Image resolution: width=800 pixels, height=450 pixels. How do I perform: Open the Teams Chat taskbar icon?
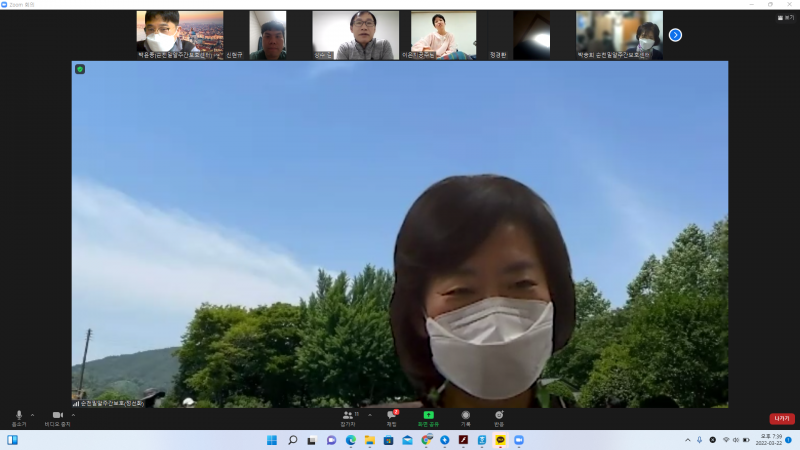point(331,440)
